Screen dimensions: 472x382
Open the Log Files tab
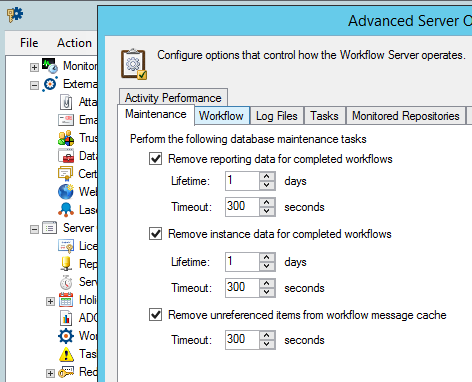click(x=277, y=116)
